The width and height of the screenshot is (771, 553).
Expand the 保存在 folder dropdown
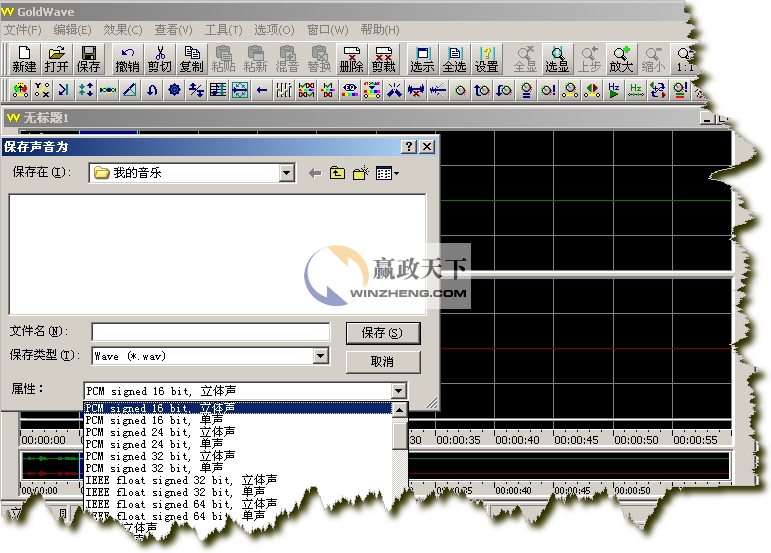coord(287,173)
